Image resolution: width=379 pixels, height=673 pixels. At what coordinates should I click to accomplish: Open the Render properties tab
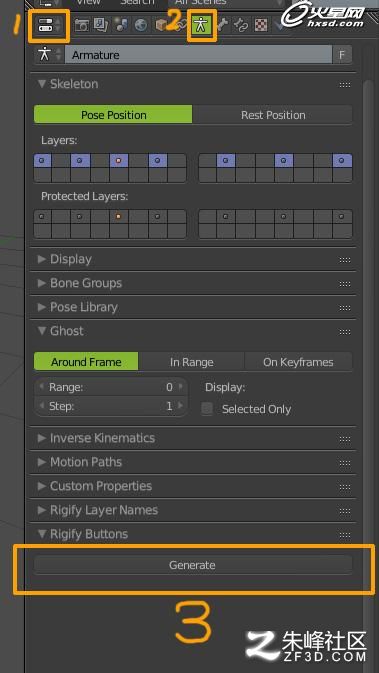(82, 25)
